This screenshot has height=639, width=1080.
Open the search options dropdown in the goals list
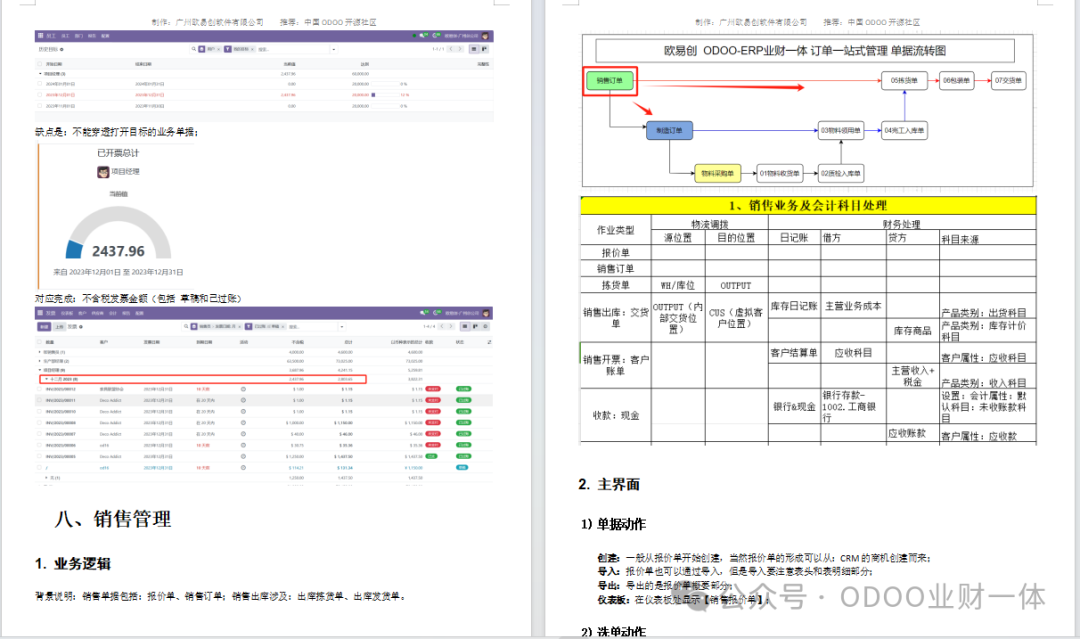(334, 49)
